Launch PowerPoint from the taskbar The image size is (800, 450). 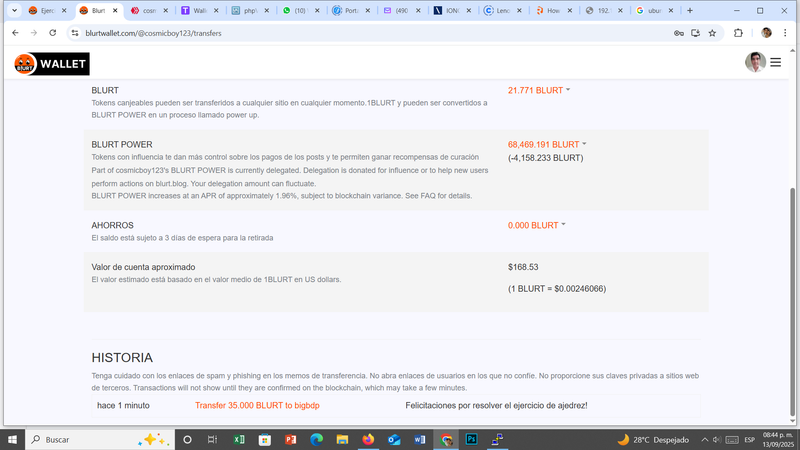coord(291,439)
